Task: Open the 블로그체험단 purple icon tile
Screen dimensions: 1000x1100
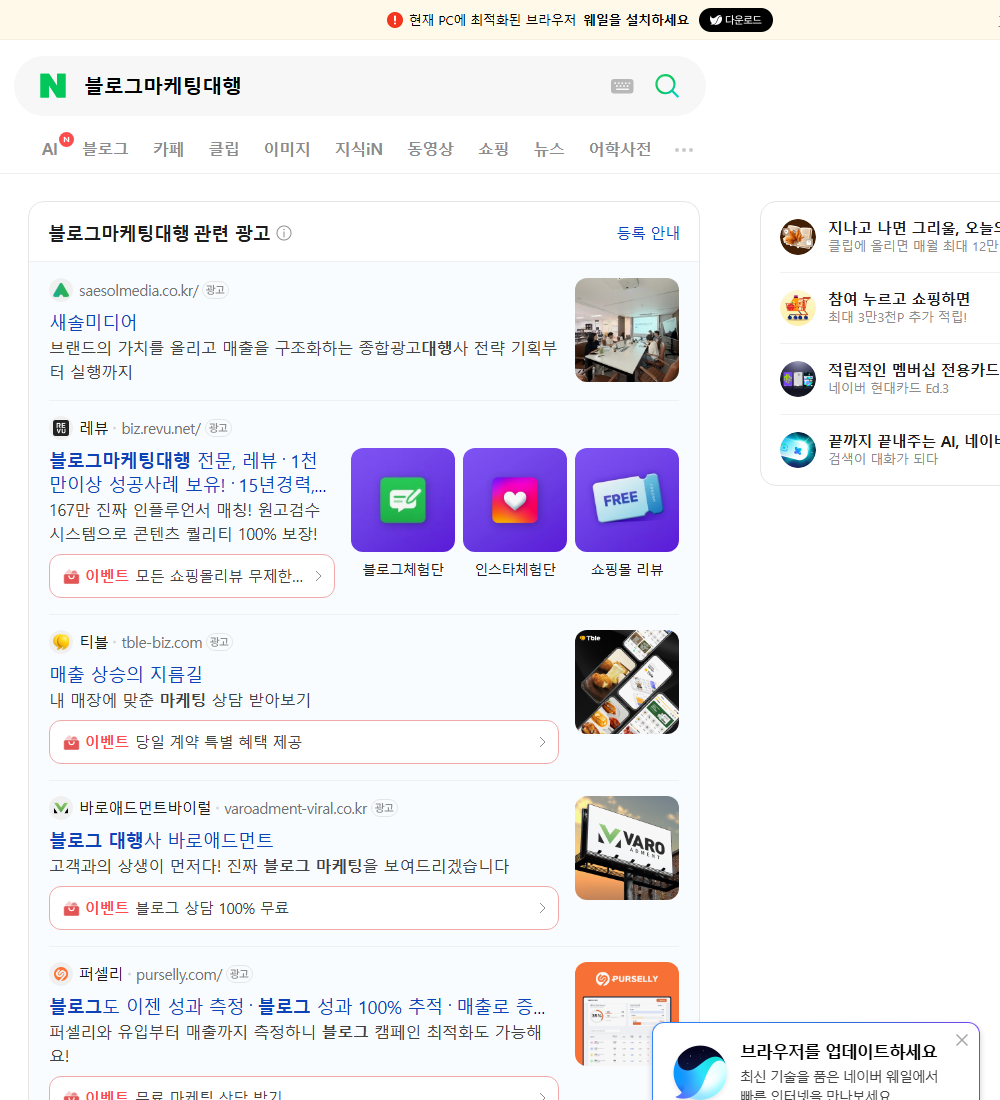Action: point(403,500)
